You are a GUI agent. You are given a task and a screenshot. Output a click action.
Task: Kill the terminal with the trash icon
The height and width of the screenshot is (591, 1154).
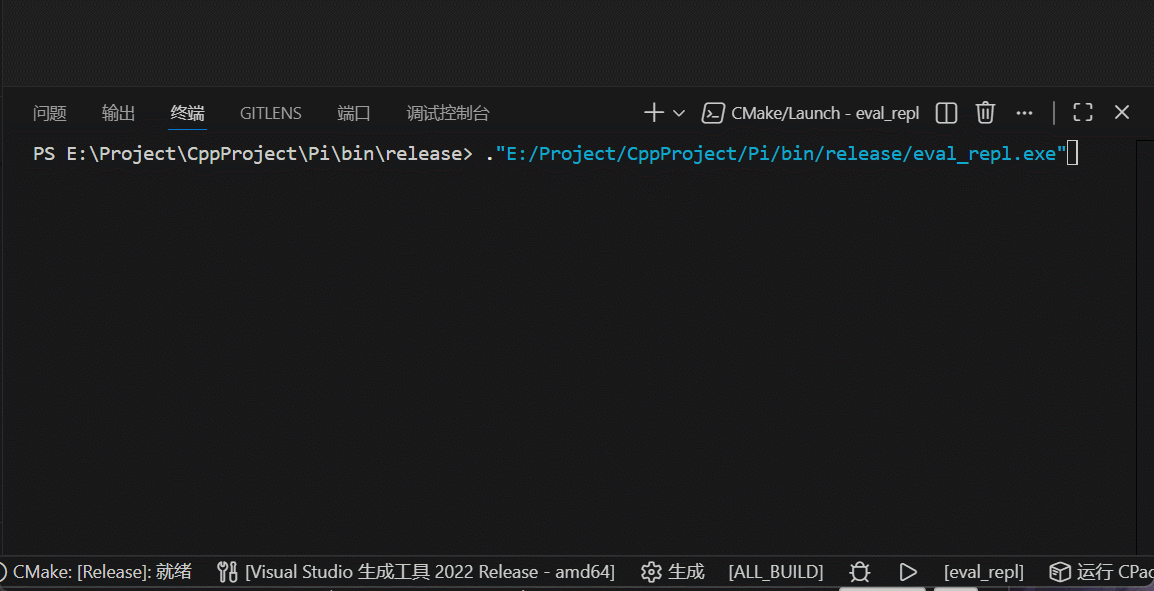(x=985, y=113)
